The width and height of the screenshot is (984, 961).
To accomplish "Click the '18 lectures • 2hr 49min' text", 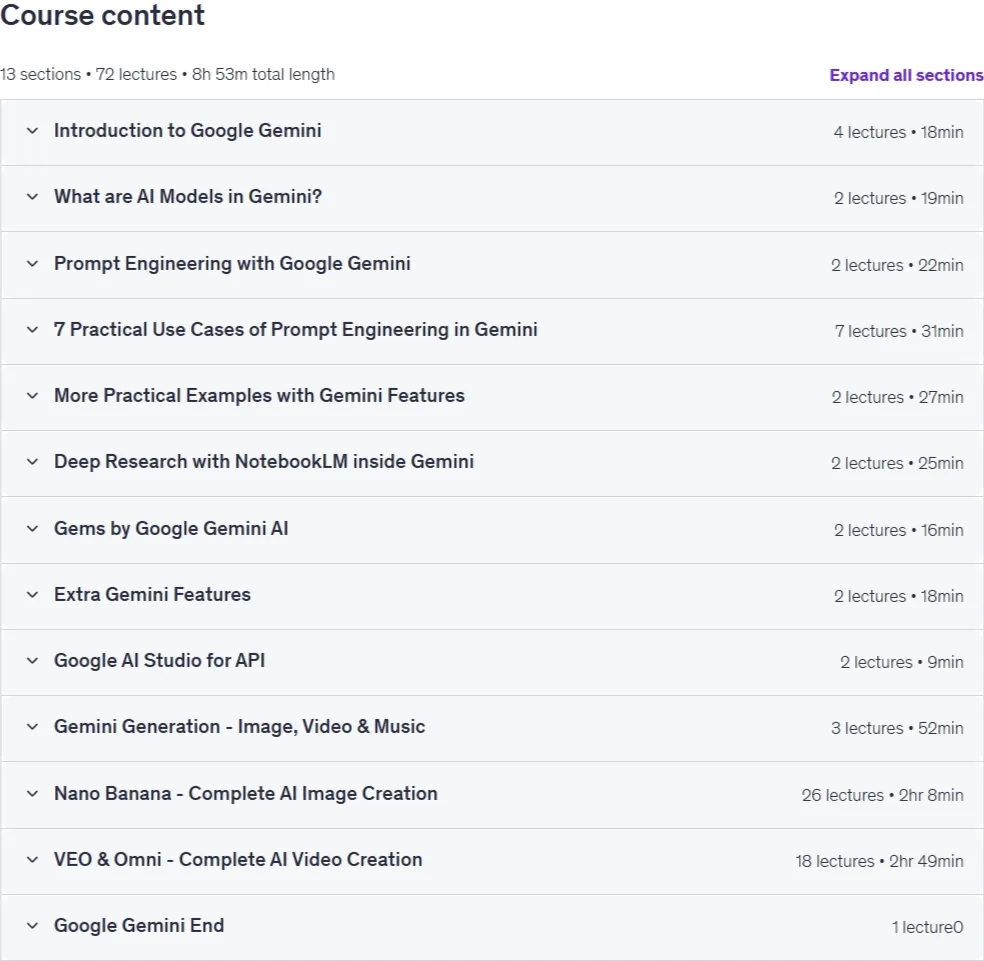I will 879,861.
